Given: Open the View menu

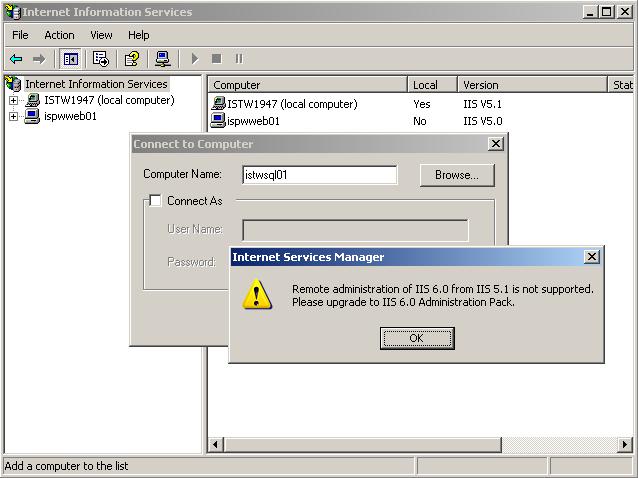Looking at the screenshot, I should 101,35.
